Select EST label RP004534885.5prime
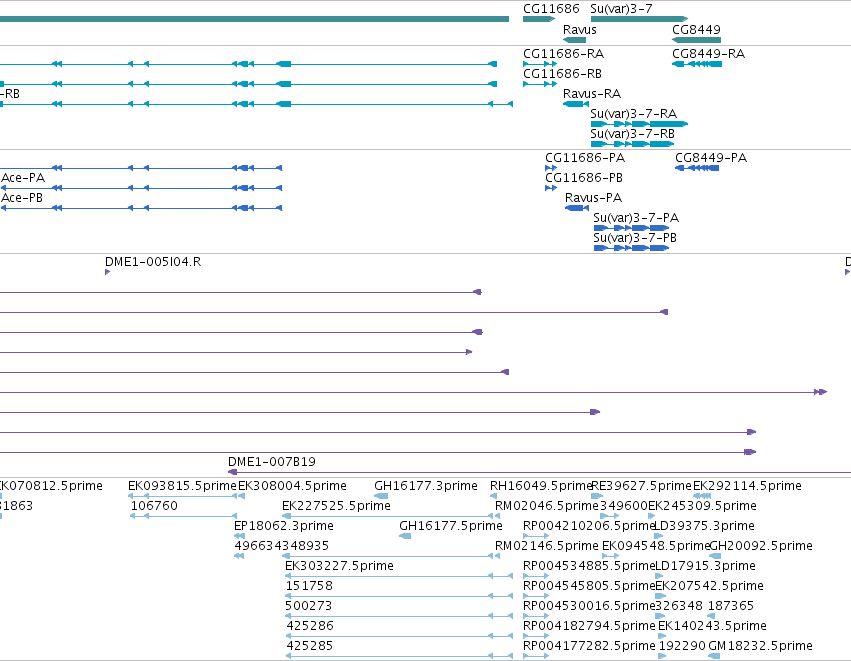Image resolution: width=851 pixels, height=661 pixels. (x=589, y=566)
